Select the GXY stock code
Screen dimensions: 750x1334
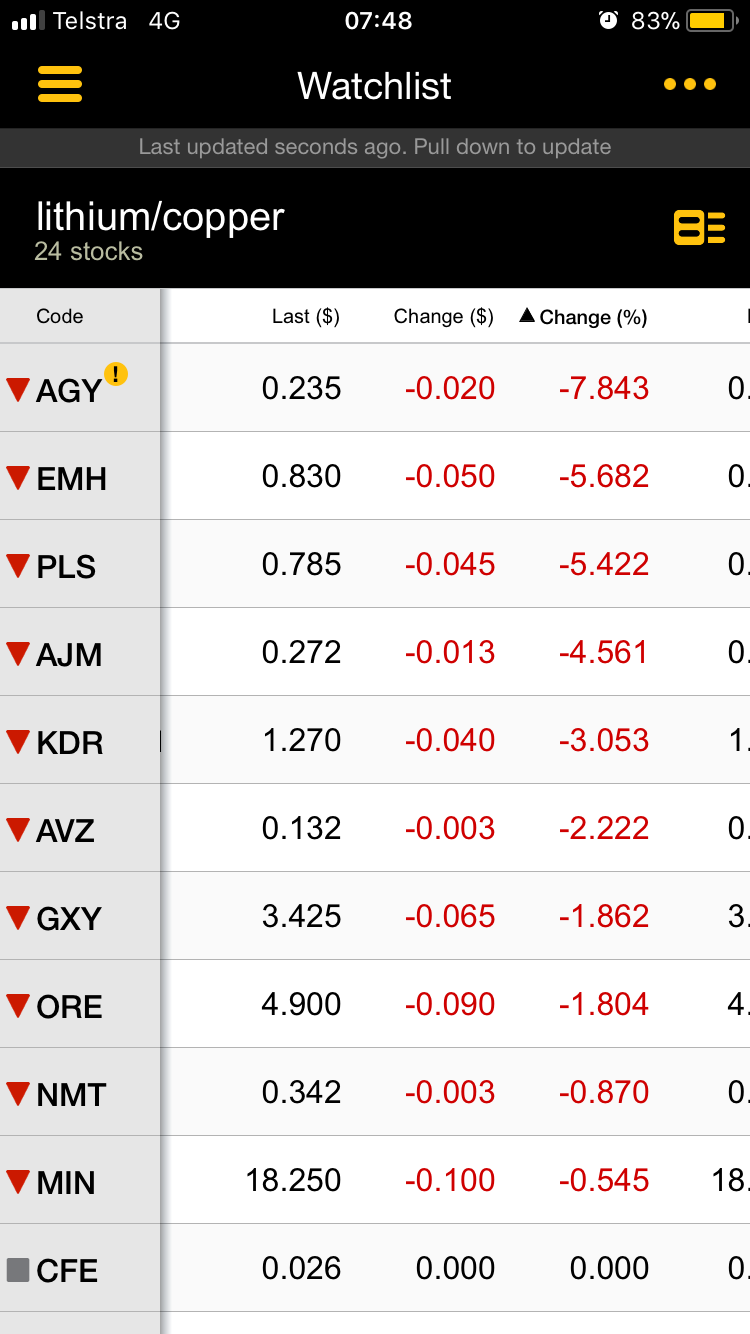click(69, 919)
